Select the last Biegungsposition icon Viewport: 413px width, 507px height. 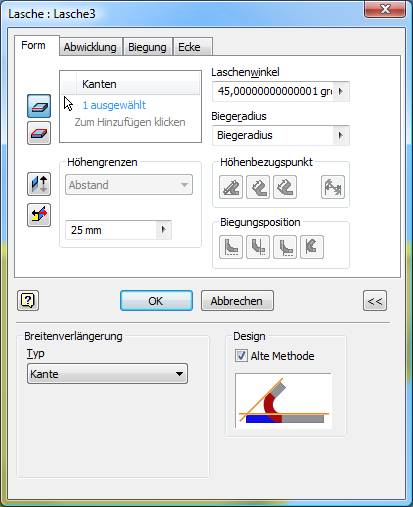(312, 247)
